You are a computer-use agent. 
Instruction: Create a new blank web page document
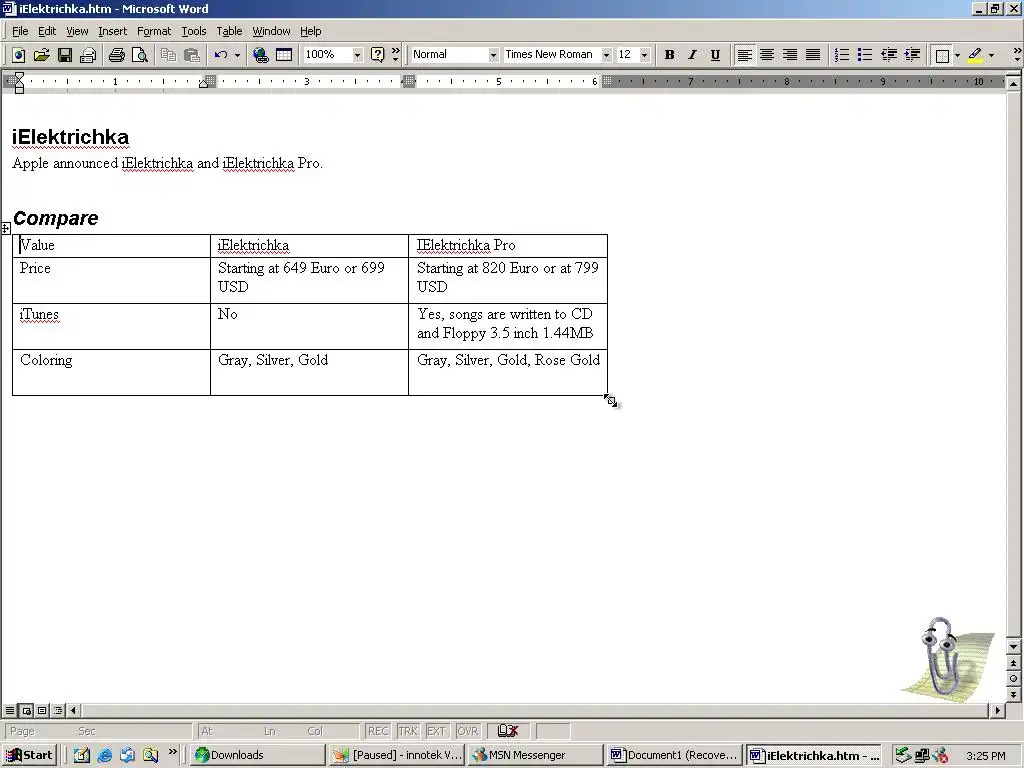click(x=18, y=55)
